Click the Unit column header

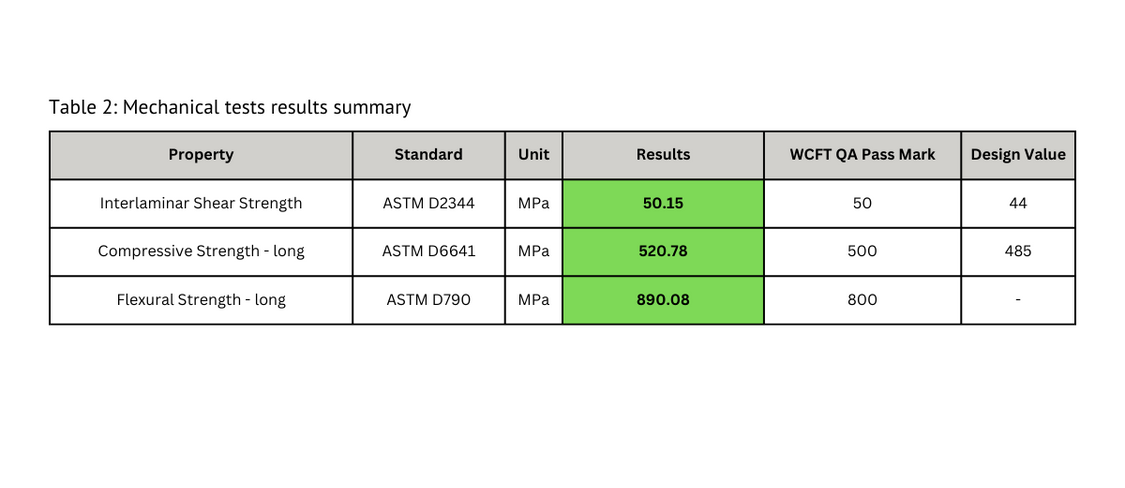coord(533,155)
